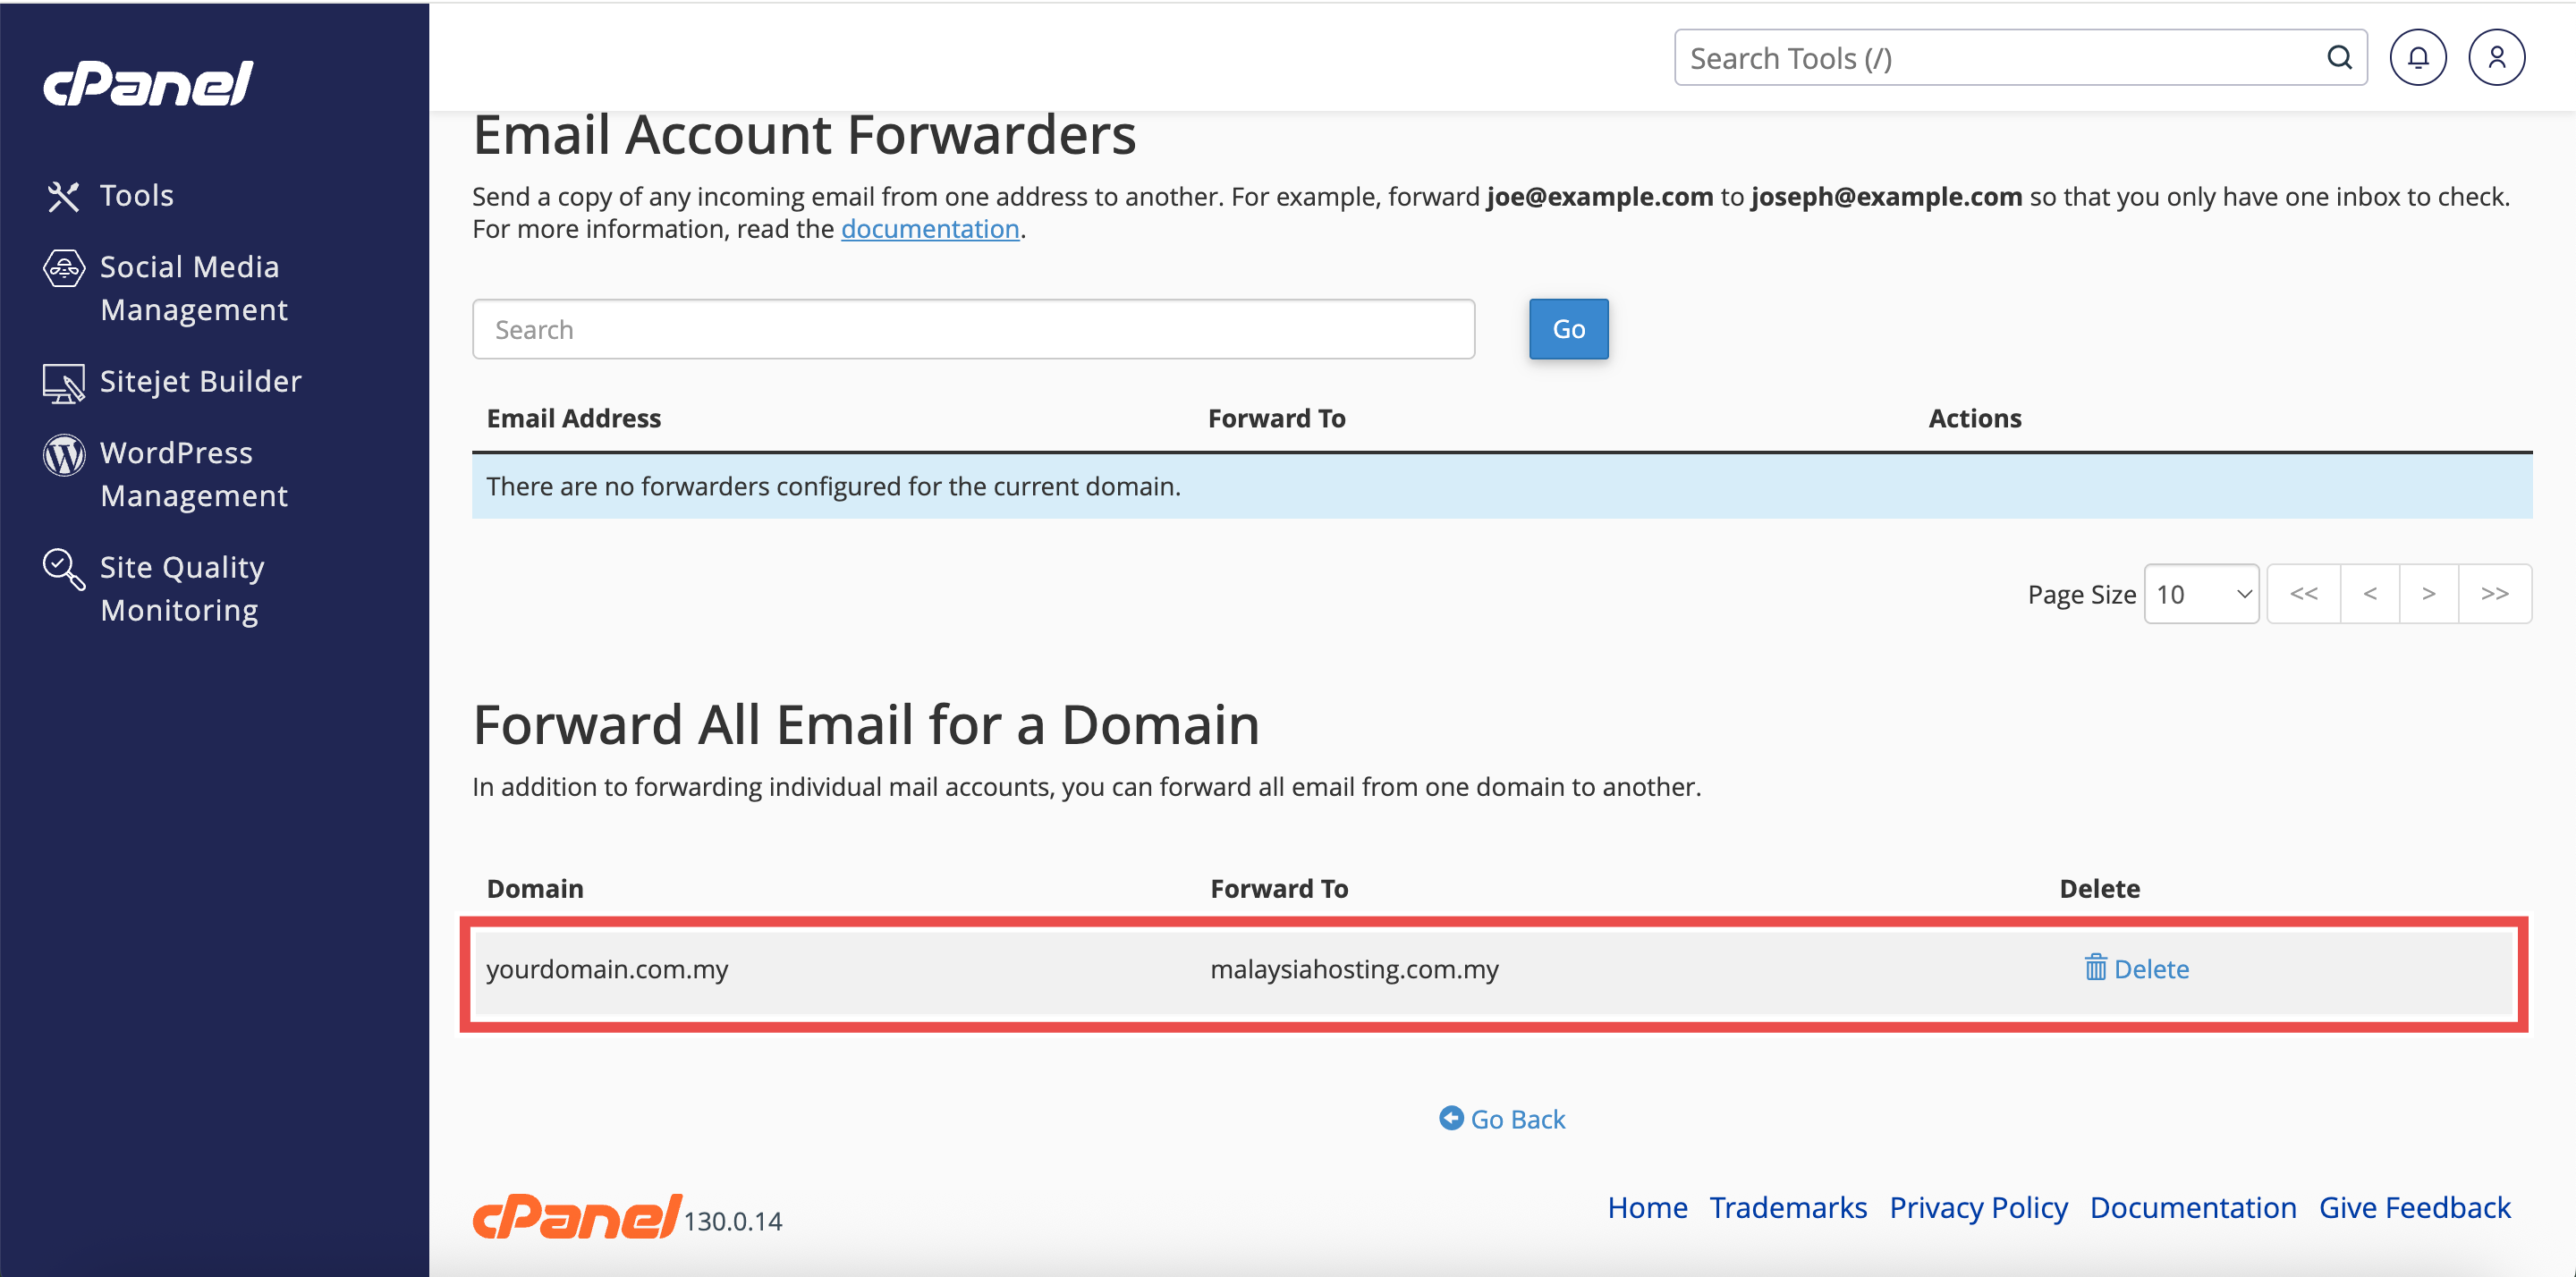The height and width of the screenshot is (1277, 2576).
Task: Go to next page with > button
Action: 2428,594
